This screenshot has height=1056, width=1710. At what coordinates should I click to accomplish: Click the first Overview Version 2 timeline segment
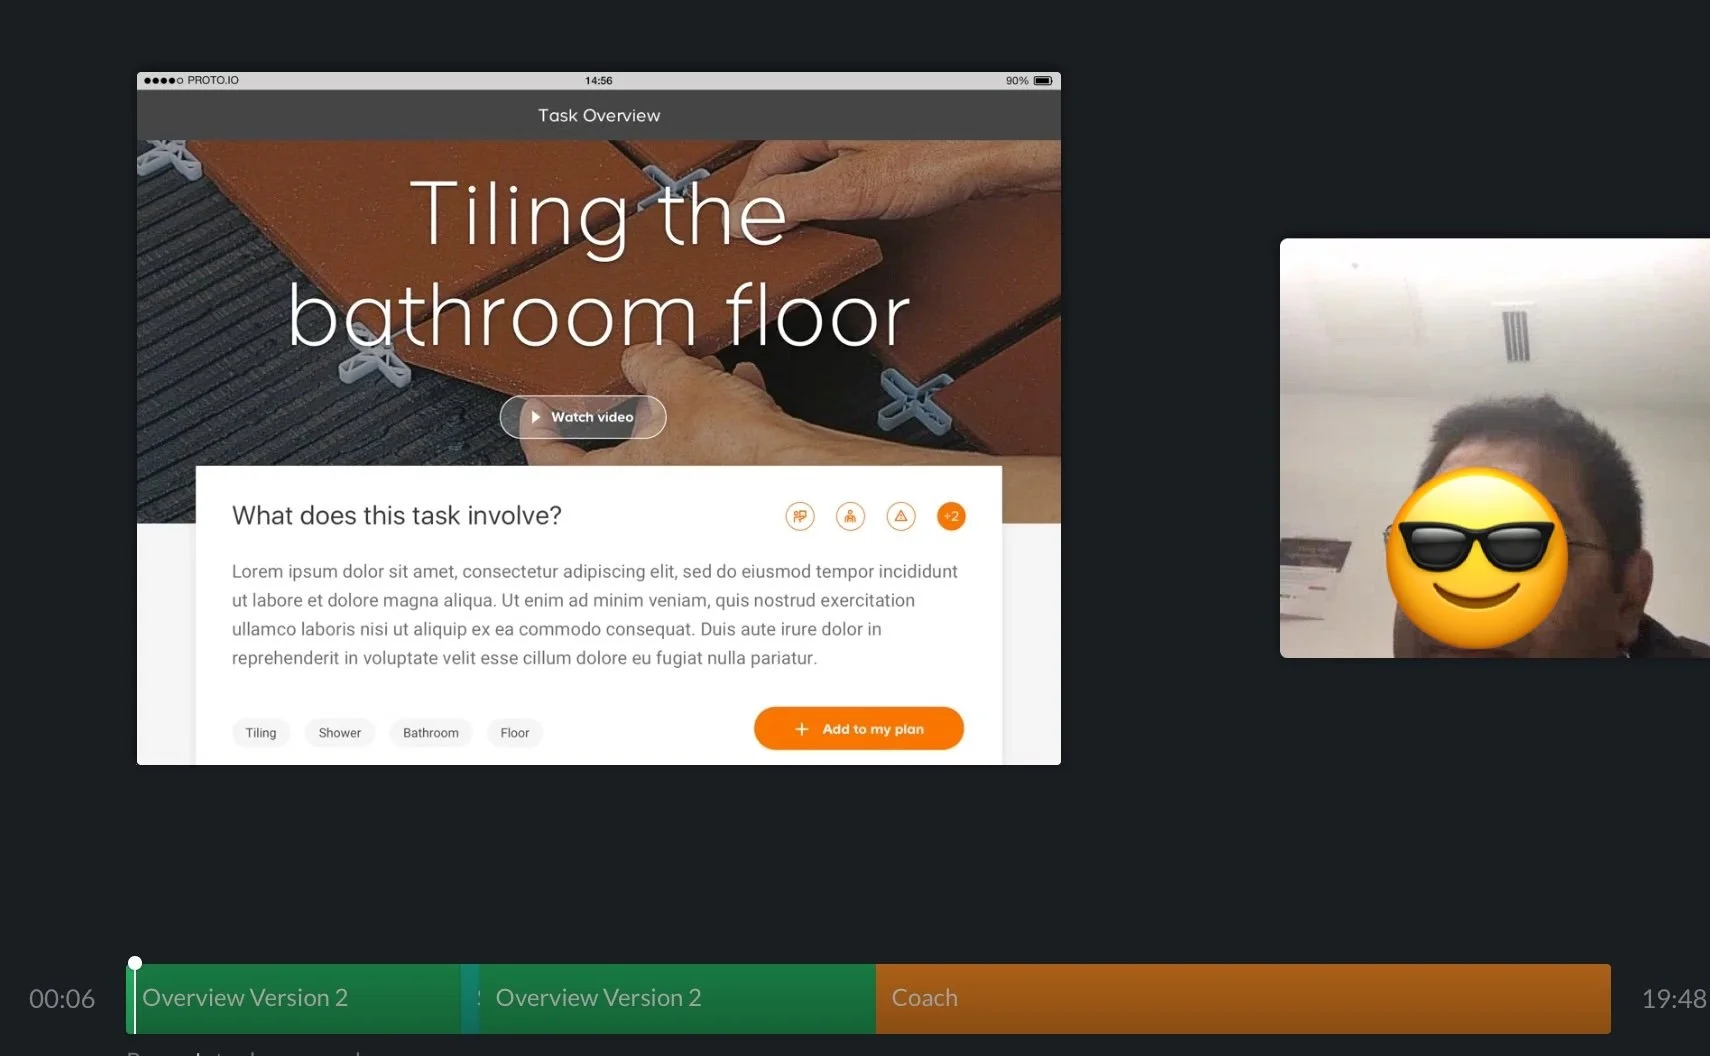[295, 998]
